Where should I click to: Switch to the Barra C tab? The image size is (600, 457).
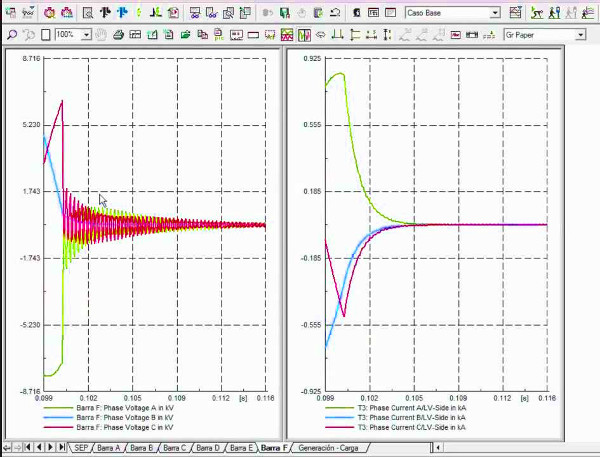click(x=174, y=447)
